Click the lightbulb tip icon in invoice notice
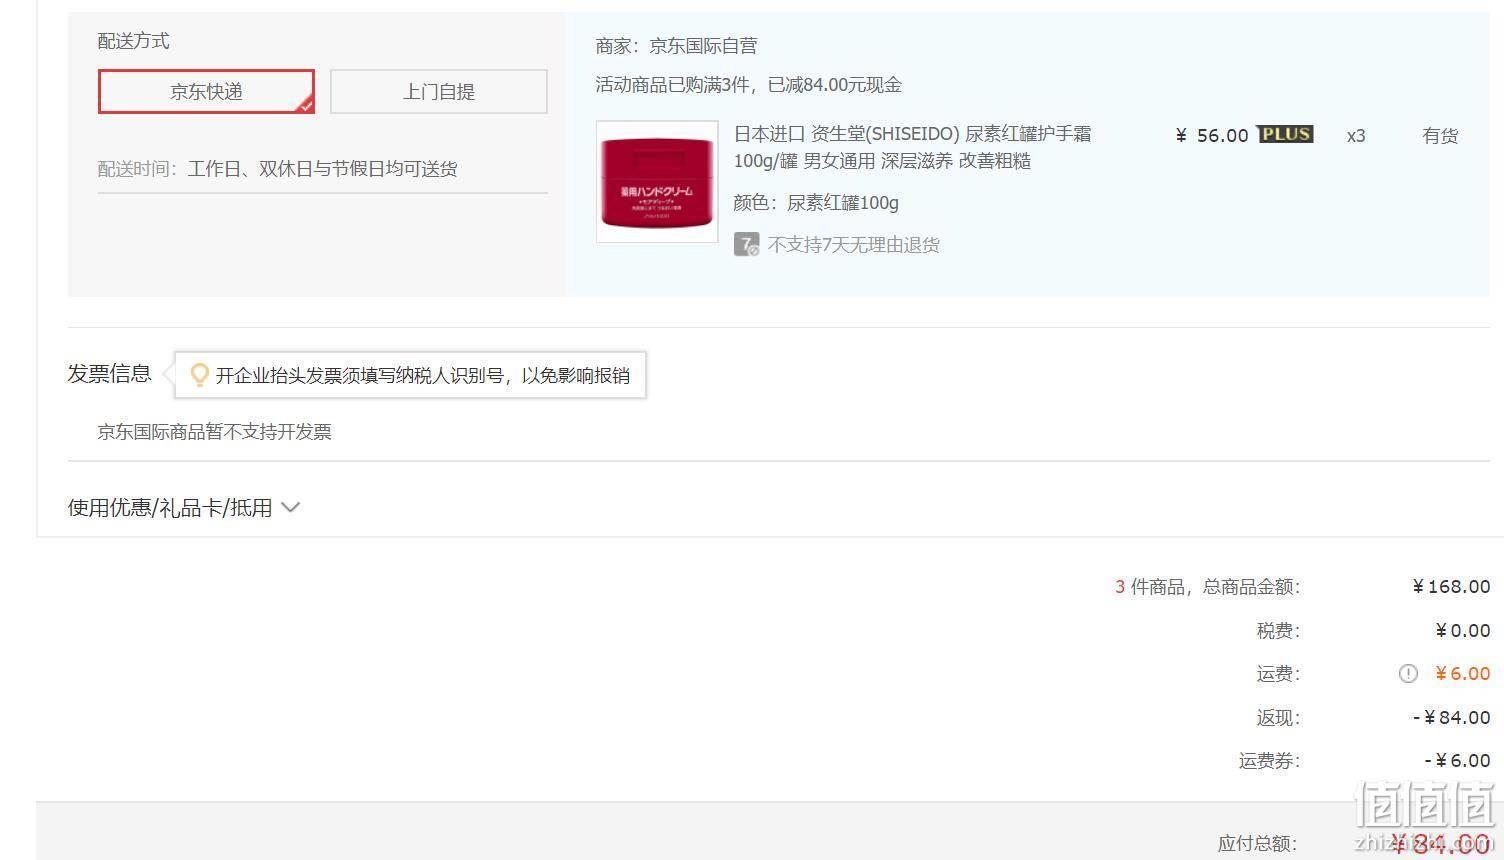This screenshot has width=1504, height=860. 199,375
